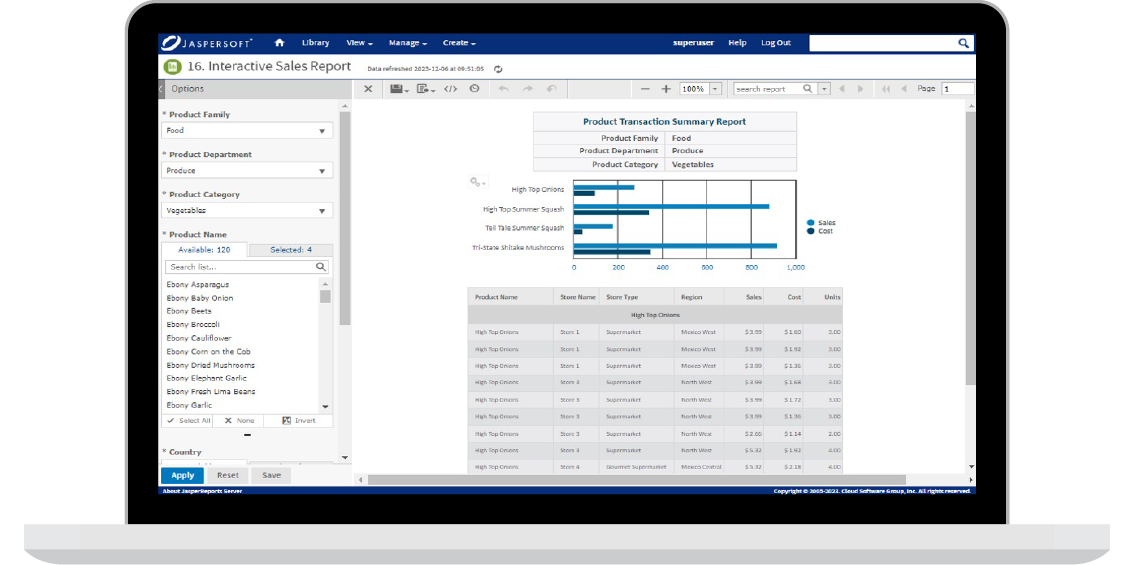Click Select All in product list

188,421
